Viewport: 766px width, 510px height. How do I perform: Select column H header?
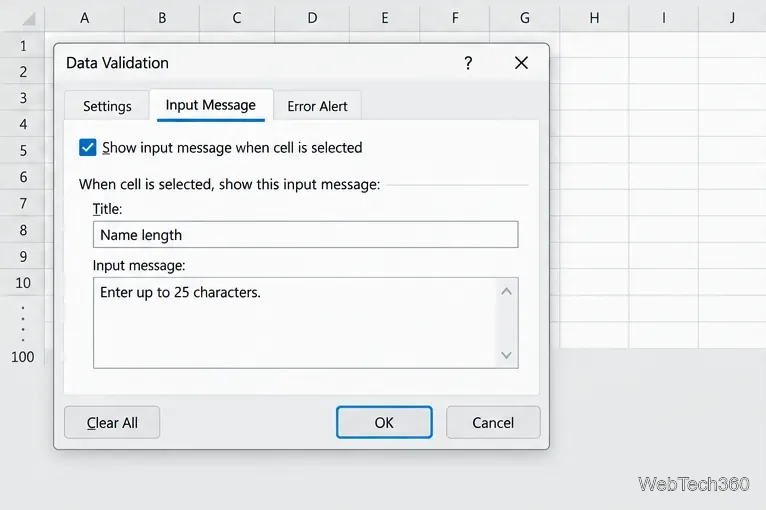(x=594, y=18)
